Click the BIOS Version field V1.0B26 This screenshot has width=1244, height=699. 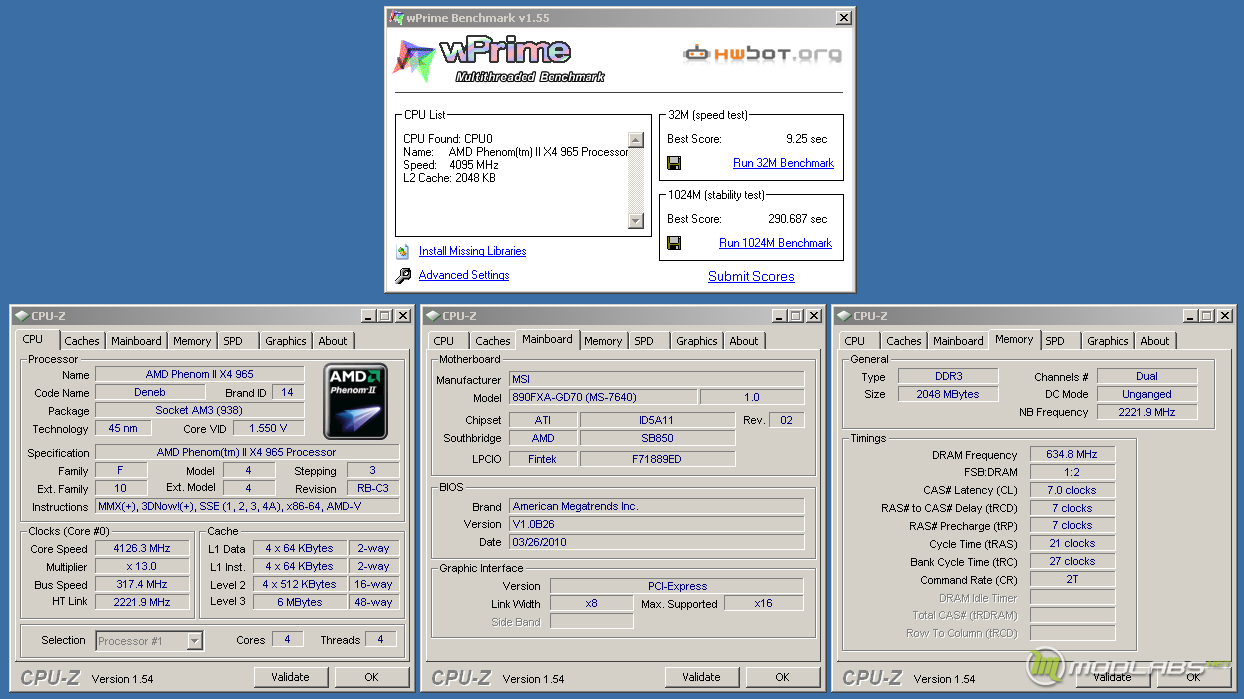tap(656, 524)
